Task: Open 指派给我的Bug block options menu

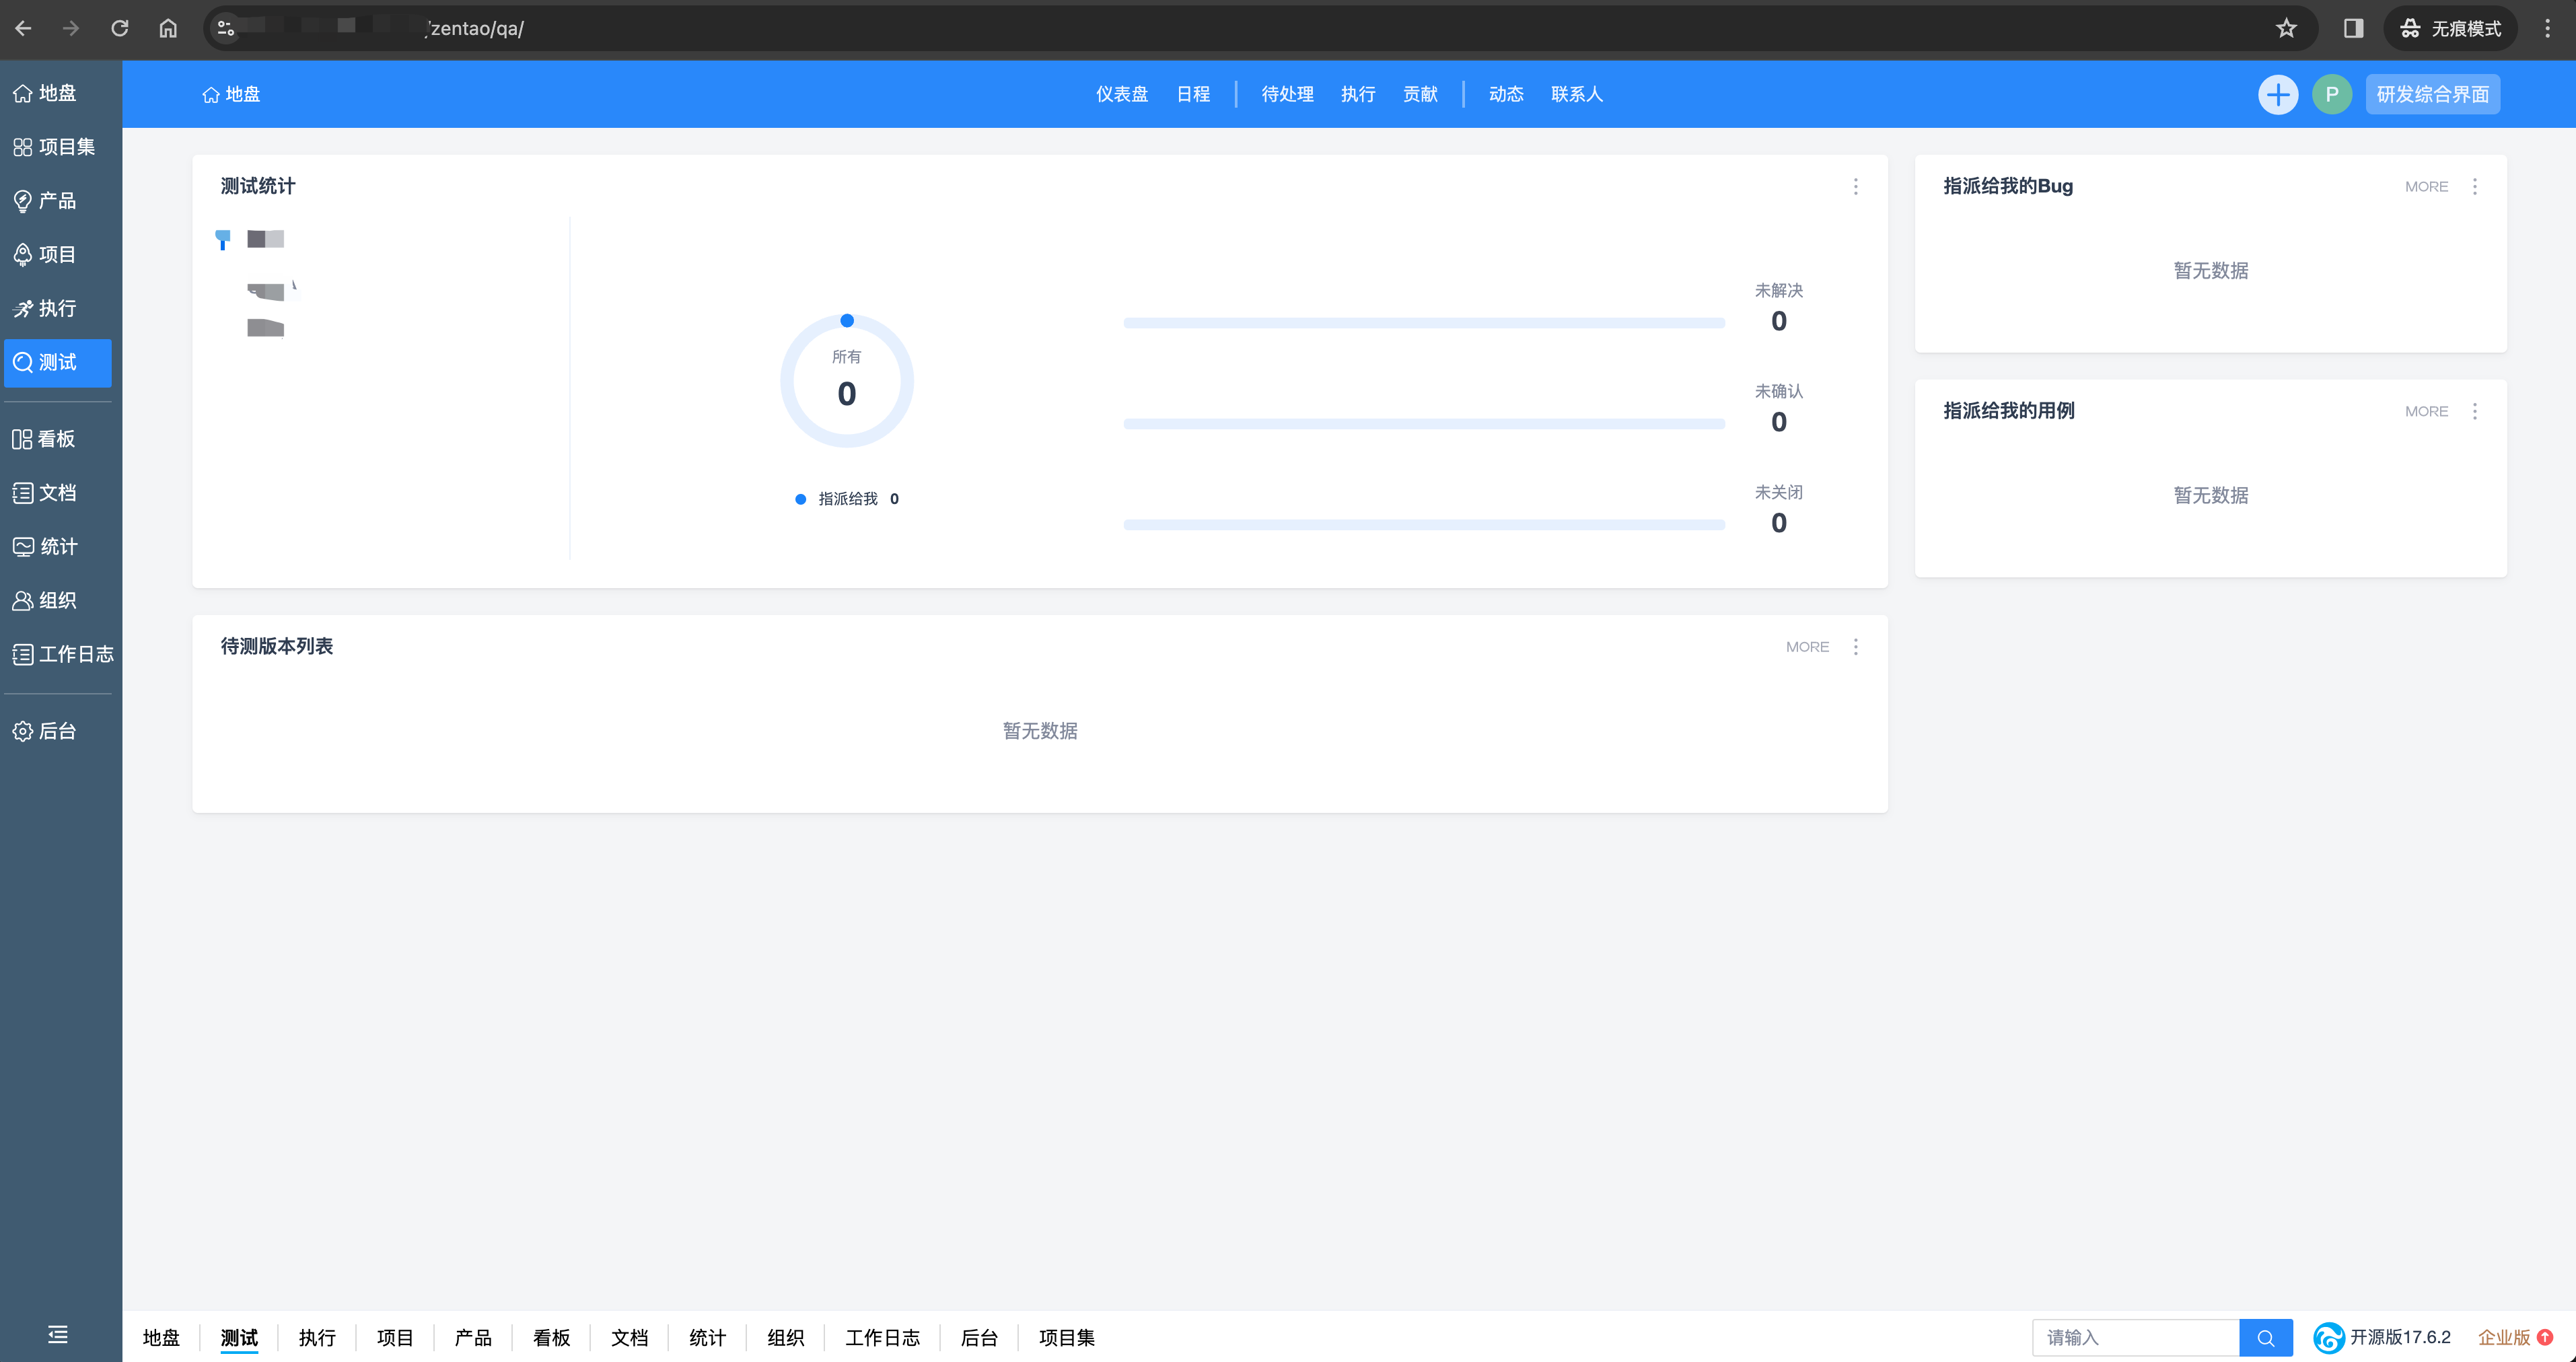Action: 2474,187
